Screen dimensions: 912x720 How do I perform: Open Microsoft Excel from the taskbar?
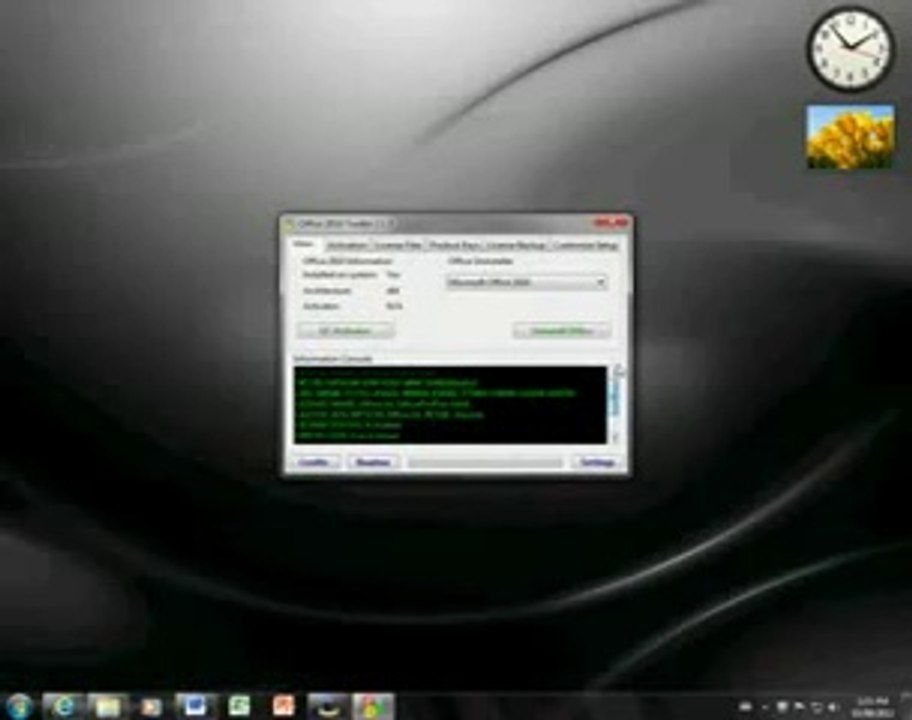click(x=239, y=706)
